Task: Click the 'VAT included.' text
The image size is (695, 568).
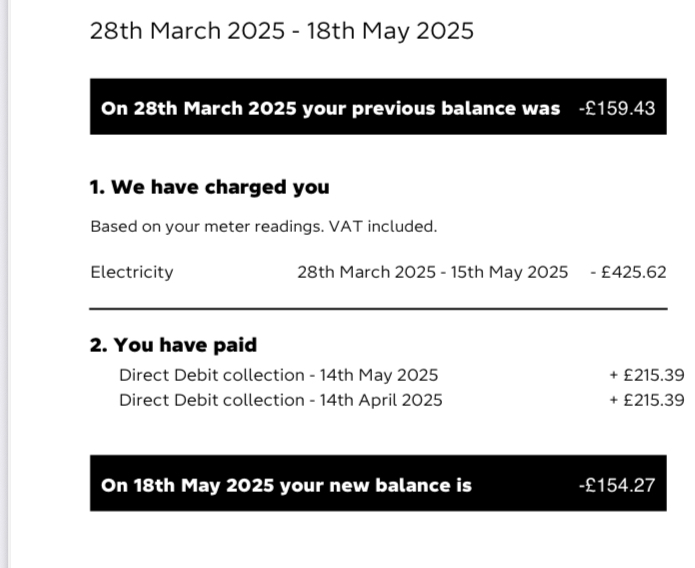Action: (x=383, y=227)
